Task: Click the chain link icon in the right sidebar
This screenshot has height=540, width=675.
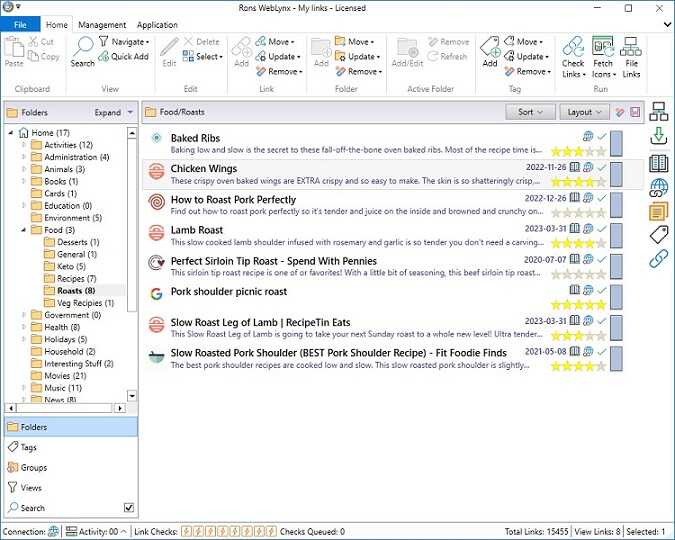Action: pos(659,259)
